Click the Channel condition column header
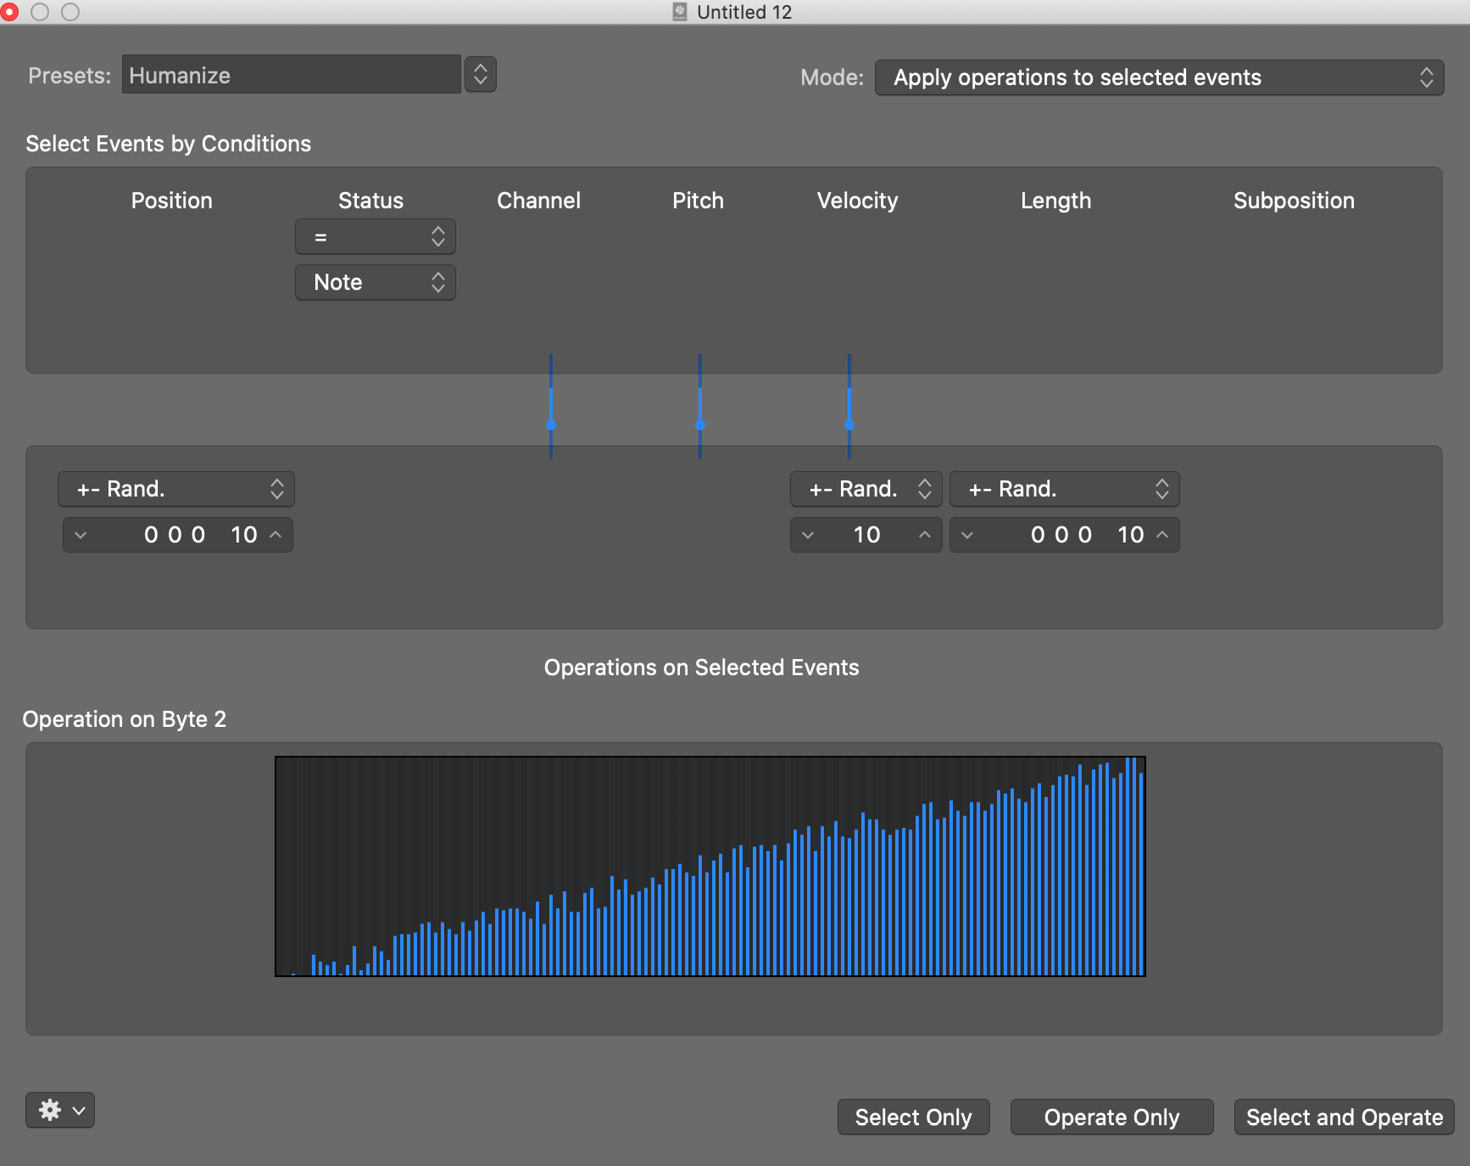 pyautogui.click(x=539, y=201)
